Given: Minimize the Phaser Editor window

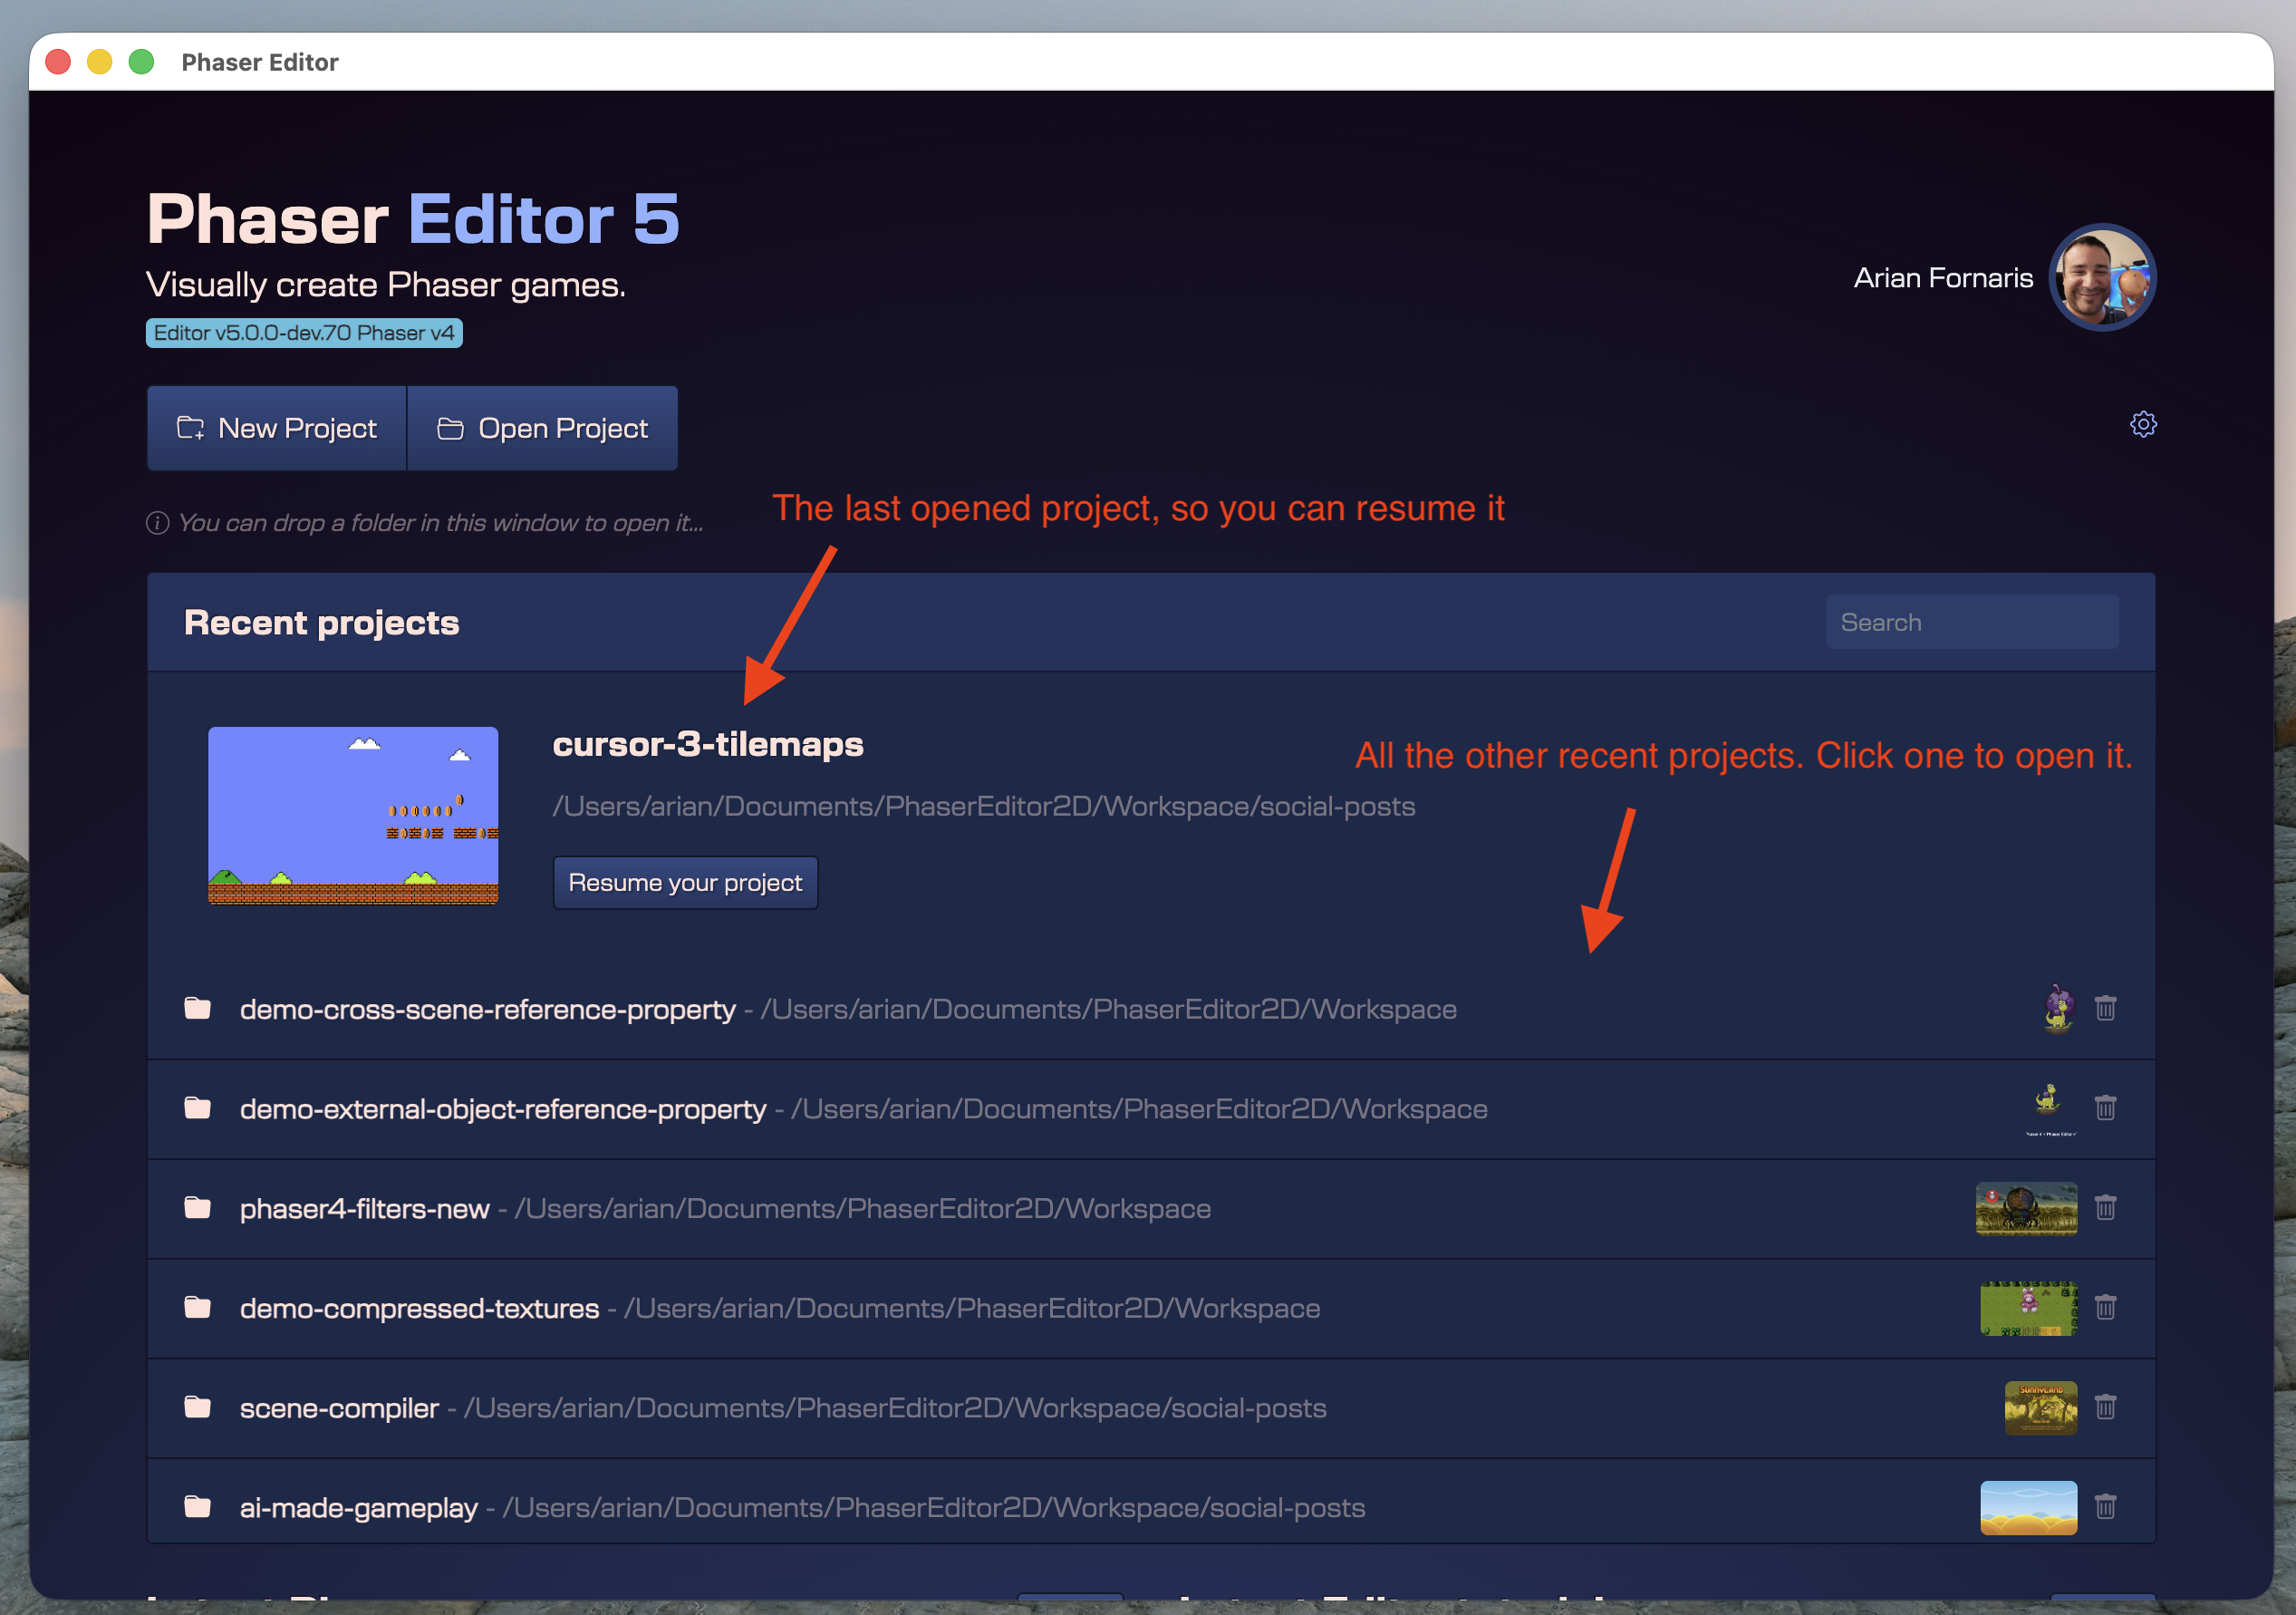Looking at the screenshot, I should point(100,62).
